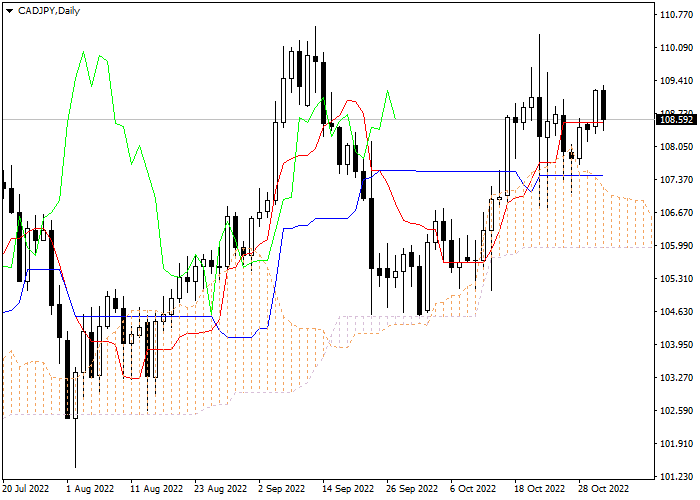
Task: Click the 28 Oct 2022 date label
Action: pos(604,489)
